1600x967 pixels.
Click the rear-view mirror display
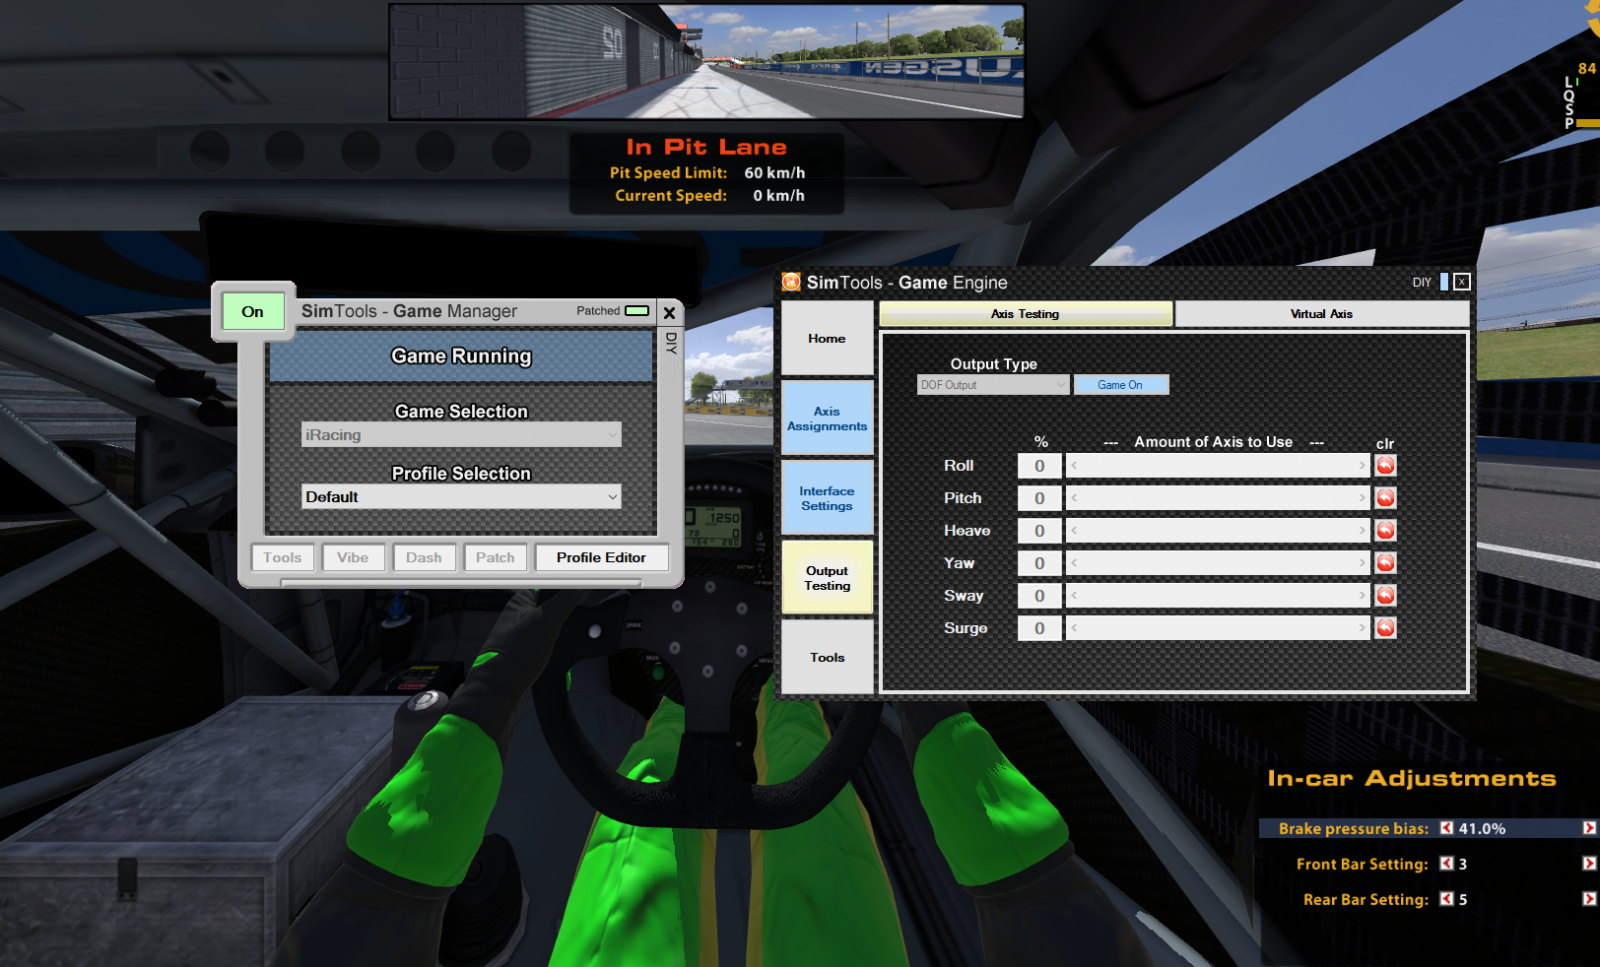707,62
